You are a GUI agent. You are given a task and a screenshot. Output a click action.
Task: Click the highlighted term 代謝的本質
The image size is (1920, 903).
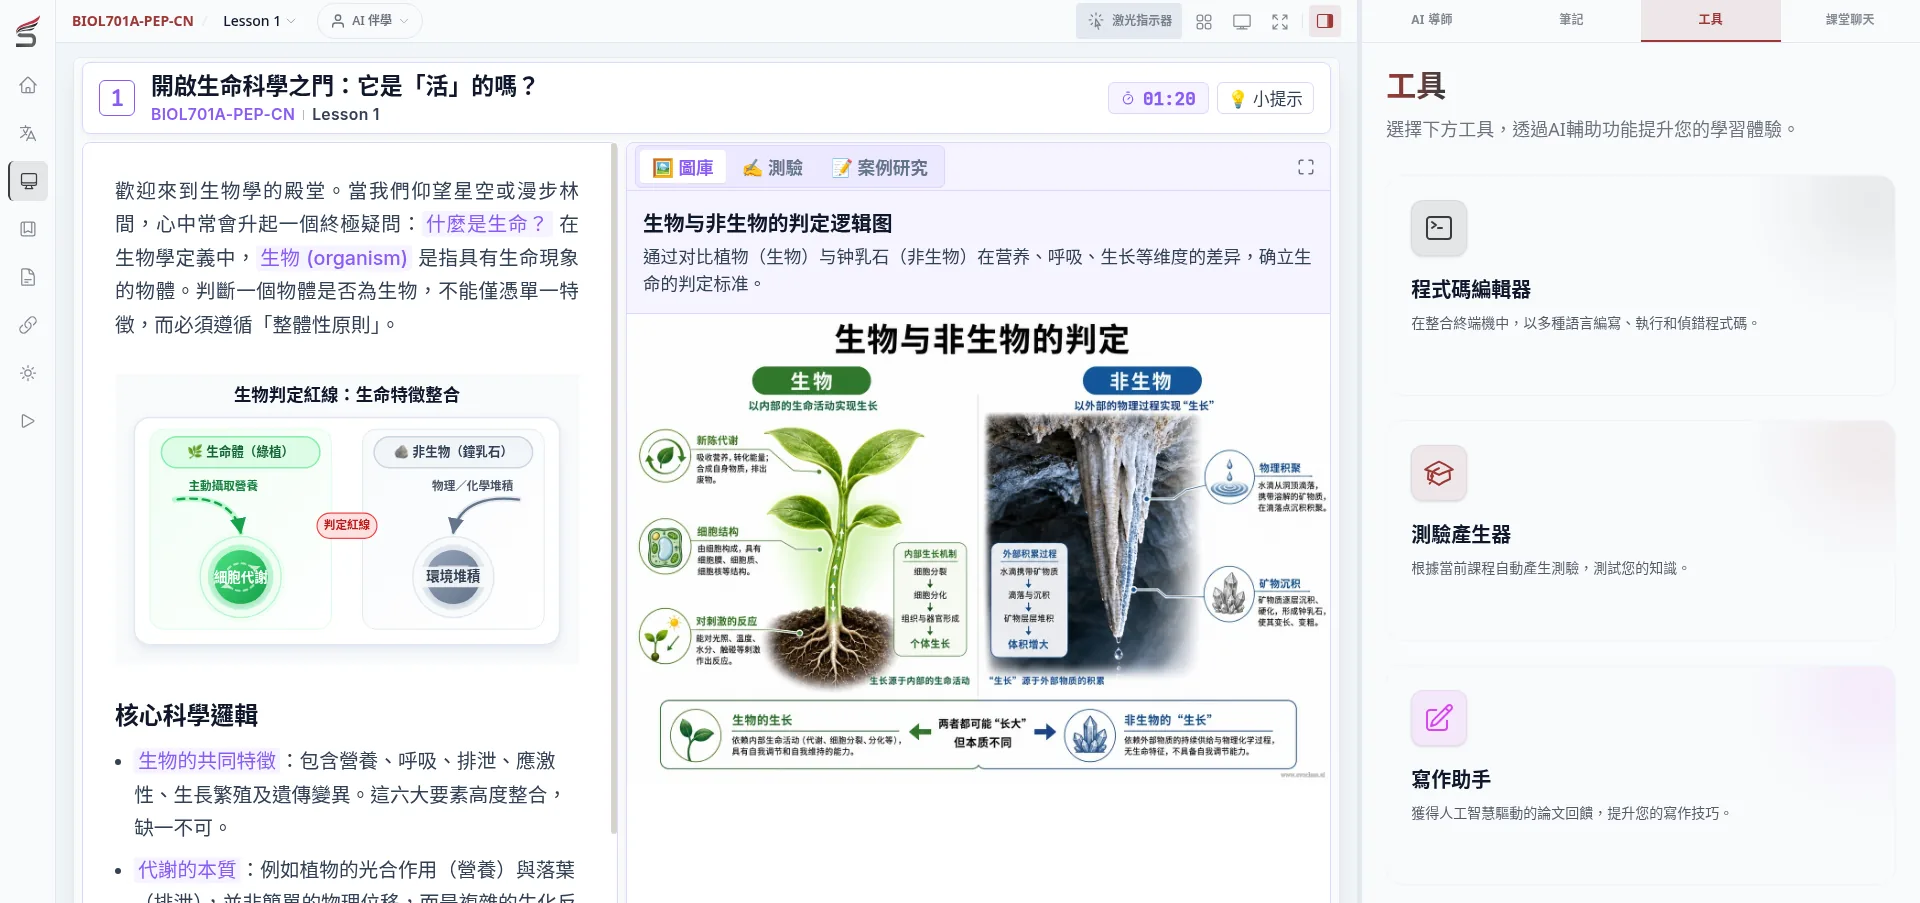tap(187, 870)
